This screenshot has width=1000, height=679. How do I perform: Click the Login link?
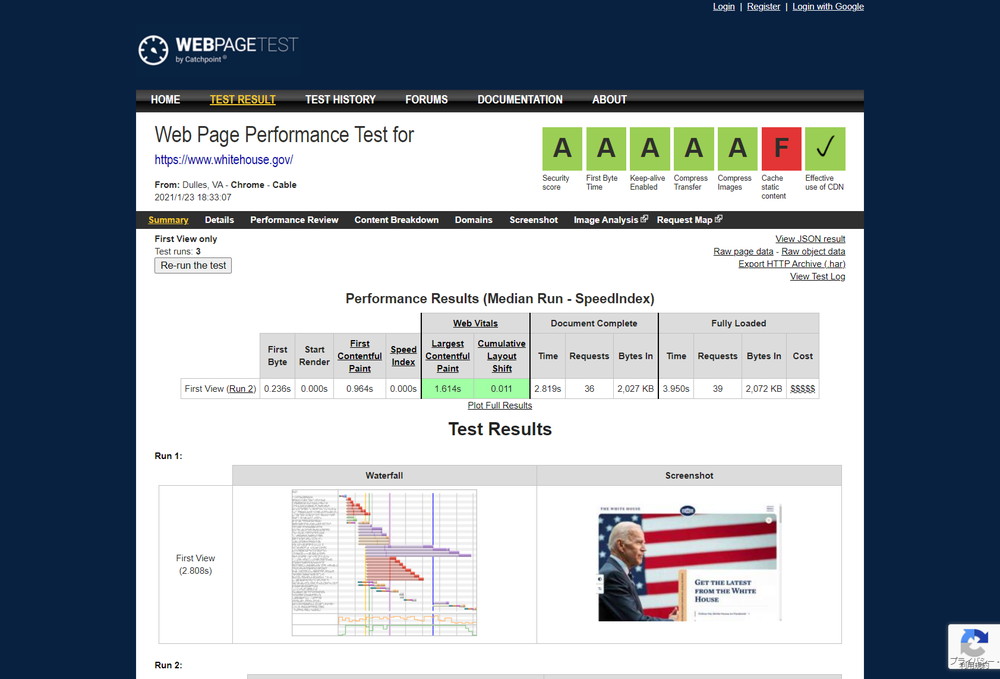[x=723, y=6]
